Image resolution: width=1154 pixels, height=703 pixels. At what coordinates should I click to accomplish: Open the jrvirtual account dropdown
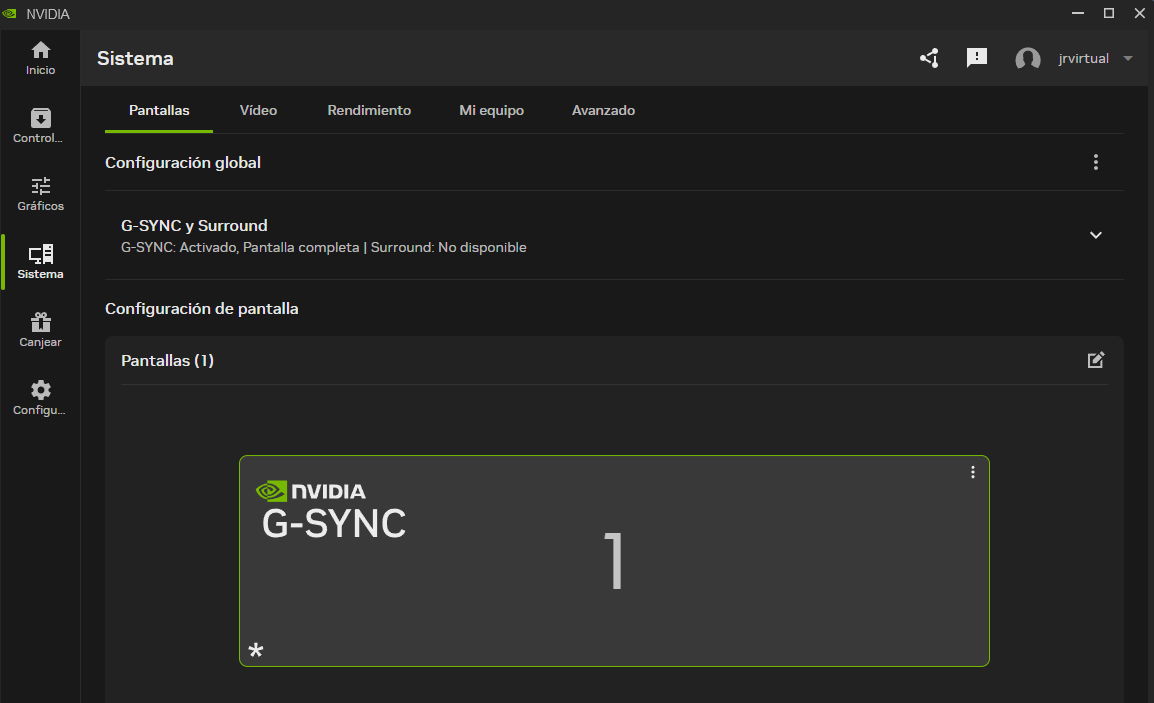click(1128, 58)
